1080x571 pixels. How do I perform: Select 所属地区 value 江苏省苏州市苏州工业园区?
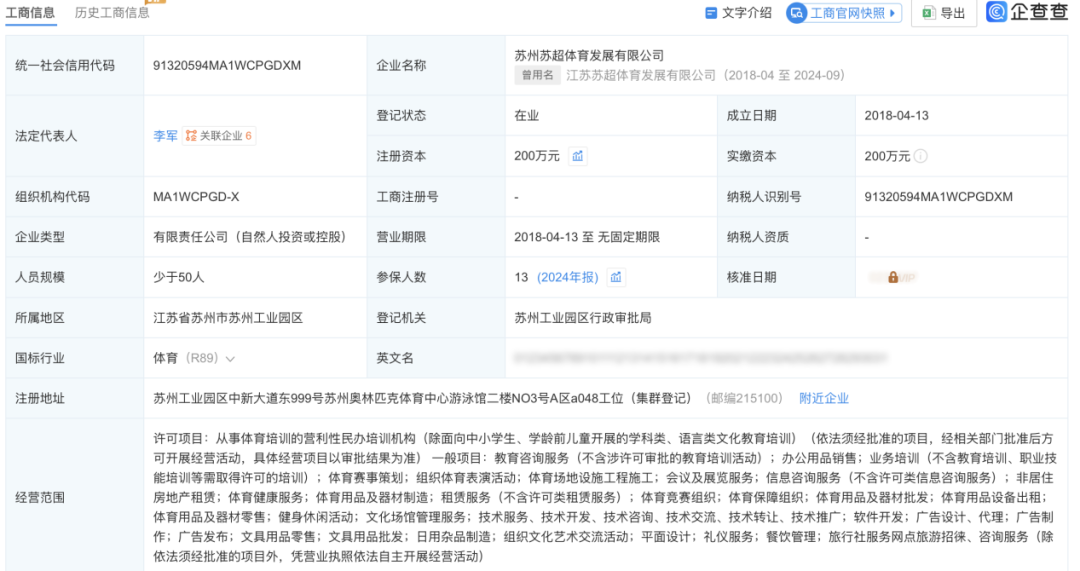click(228, 318)
